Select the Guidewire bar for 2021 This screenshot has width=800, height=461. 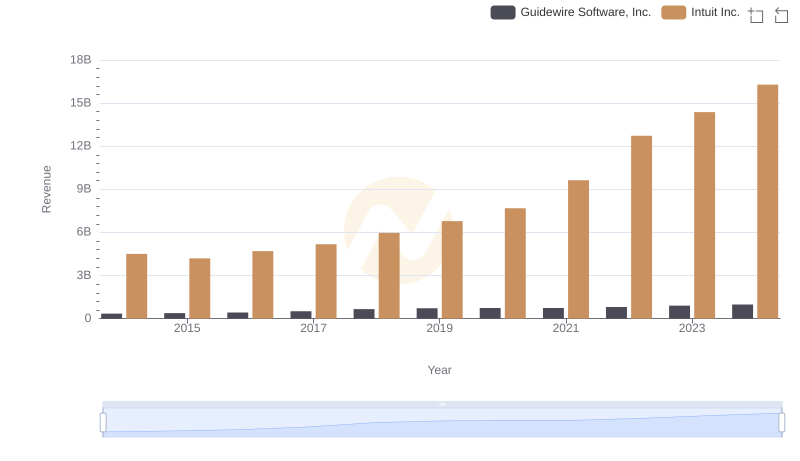553,313
